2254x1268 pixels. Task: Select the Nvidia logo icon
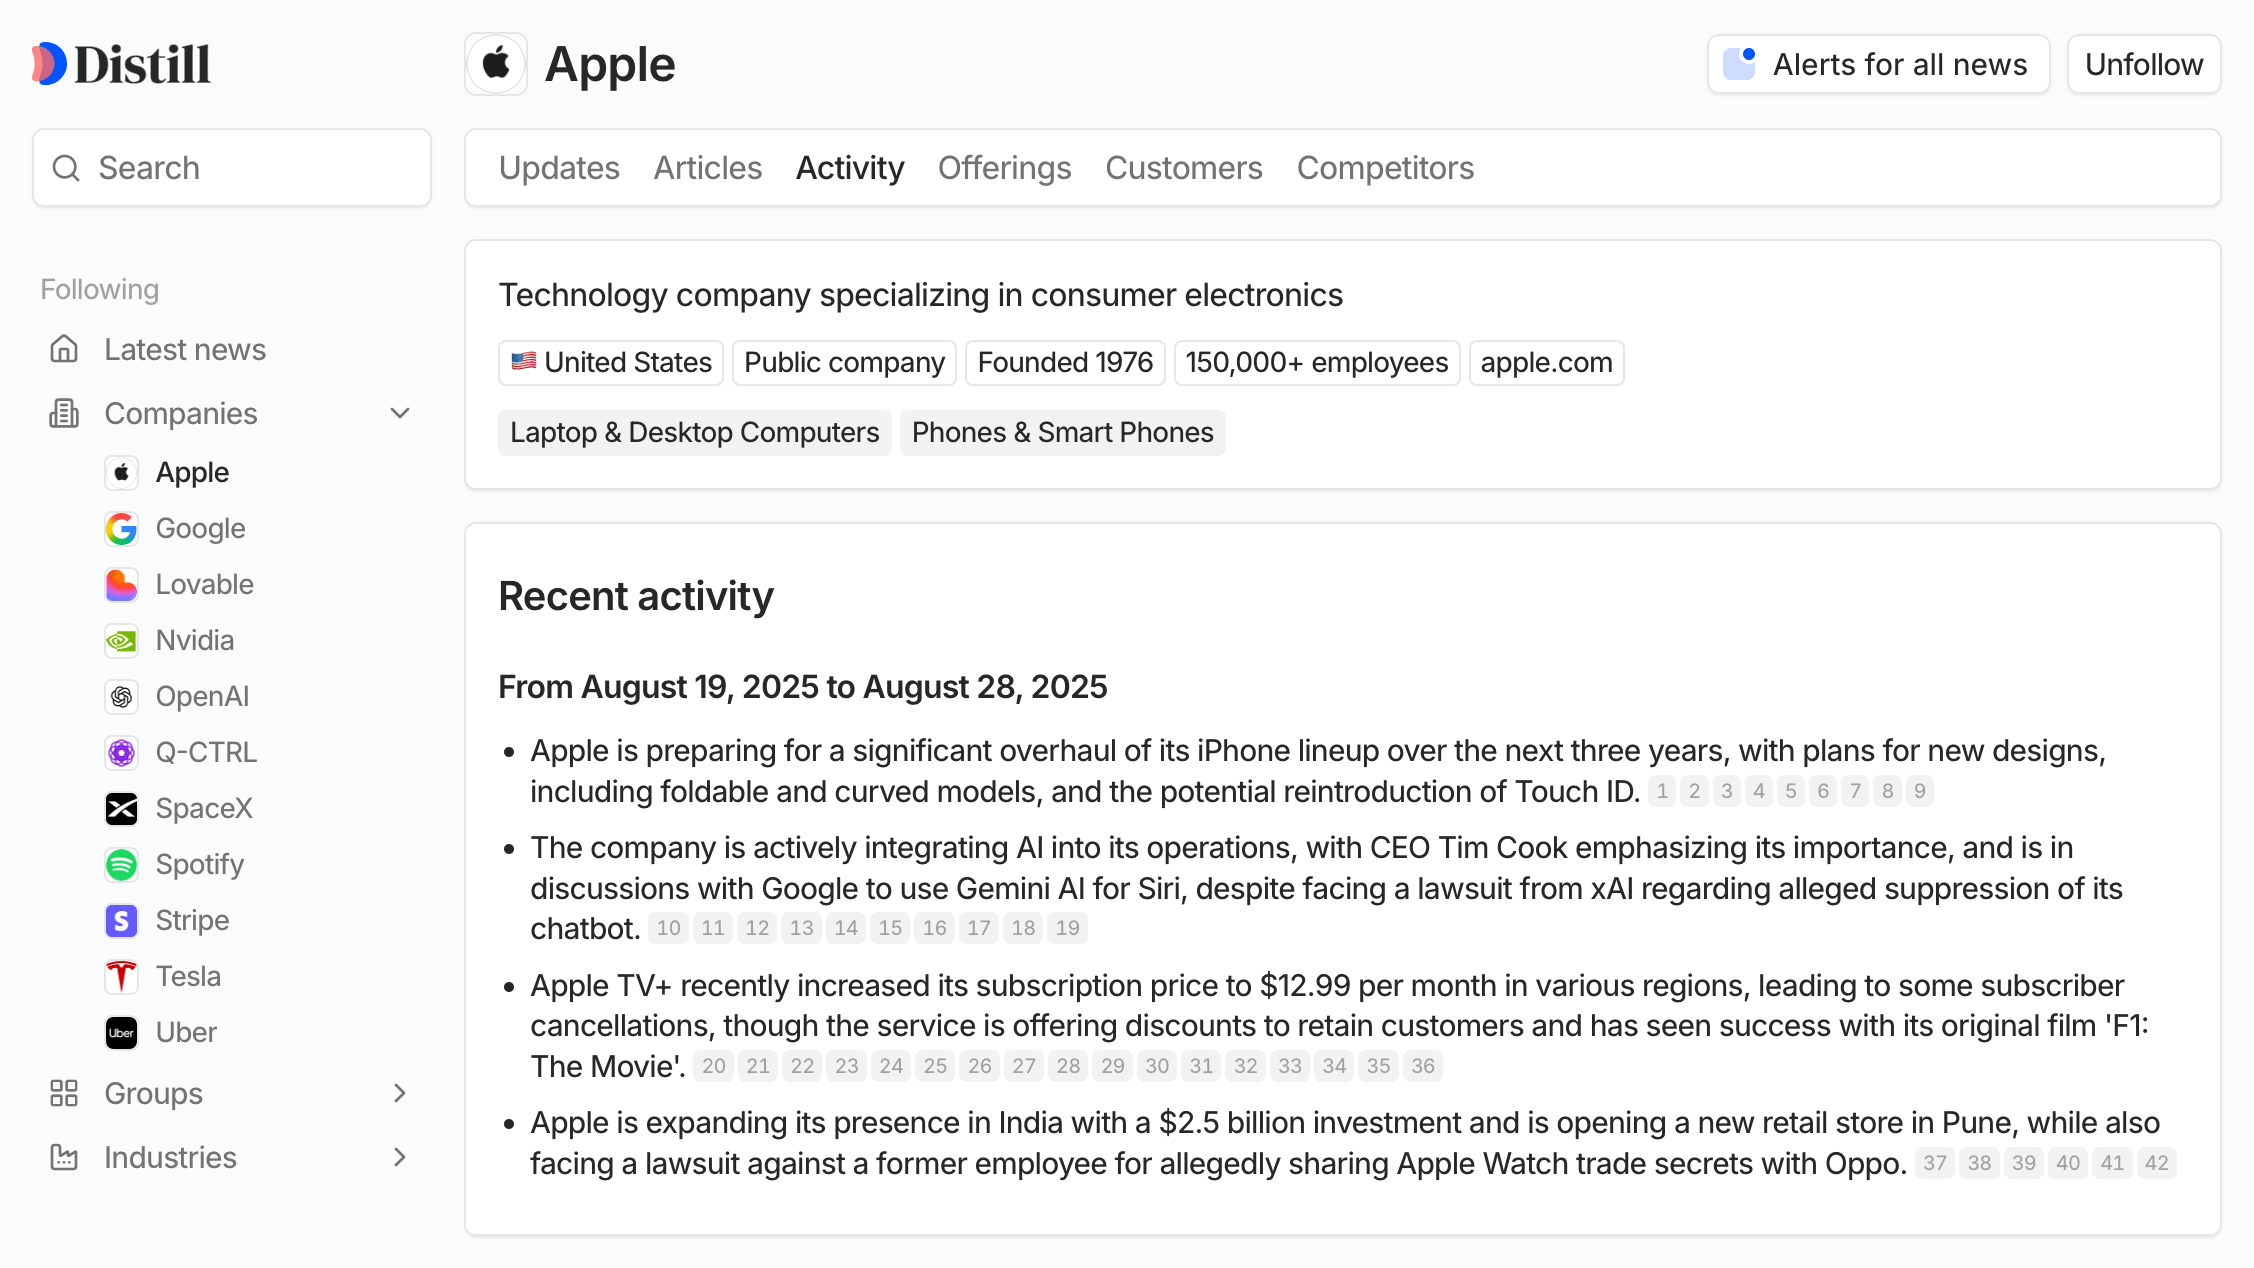point(121,641)
